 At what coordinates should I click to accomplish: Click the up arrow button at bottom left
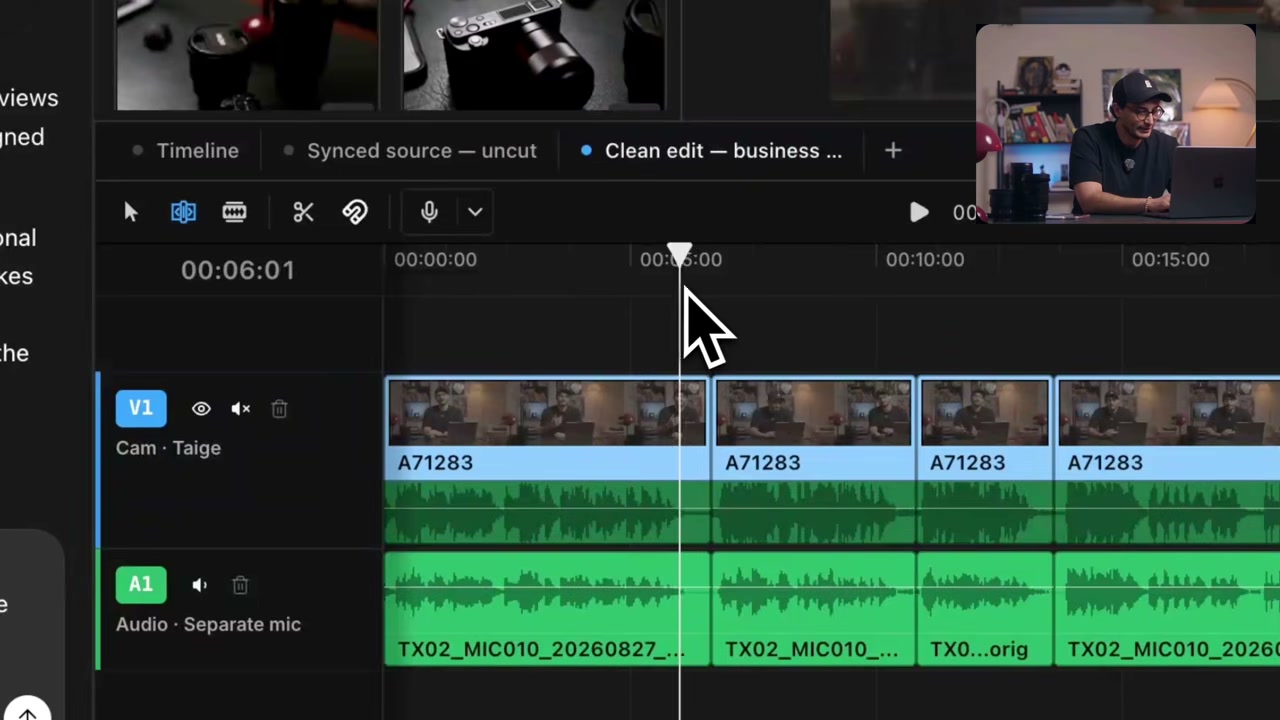pyautogui.click(x=27, y=712)
